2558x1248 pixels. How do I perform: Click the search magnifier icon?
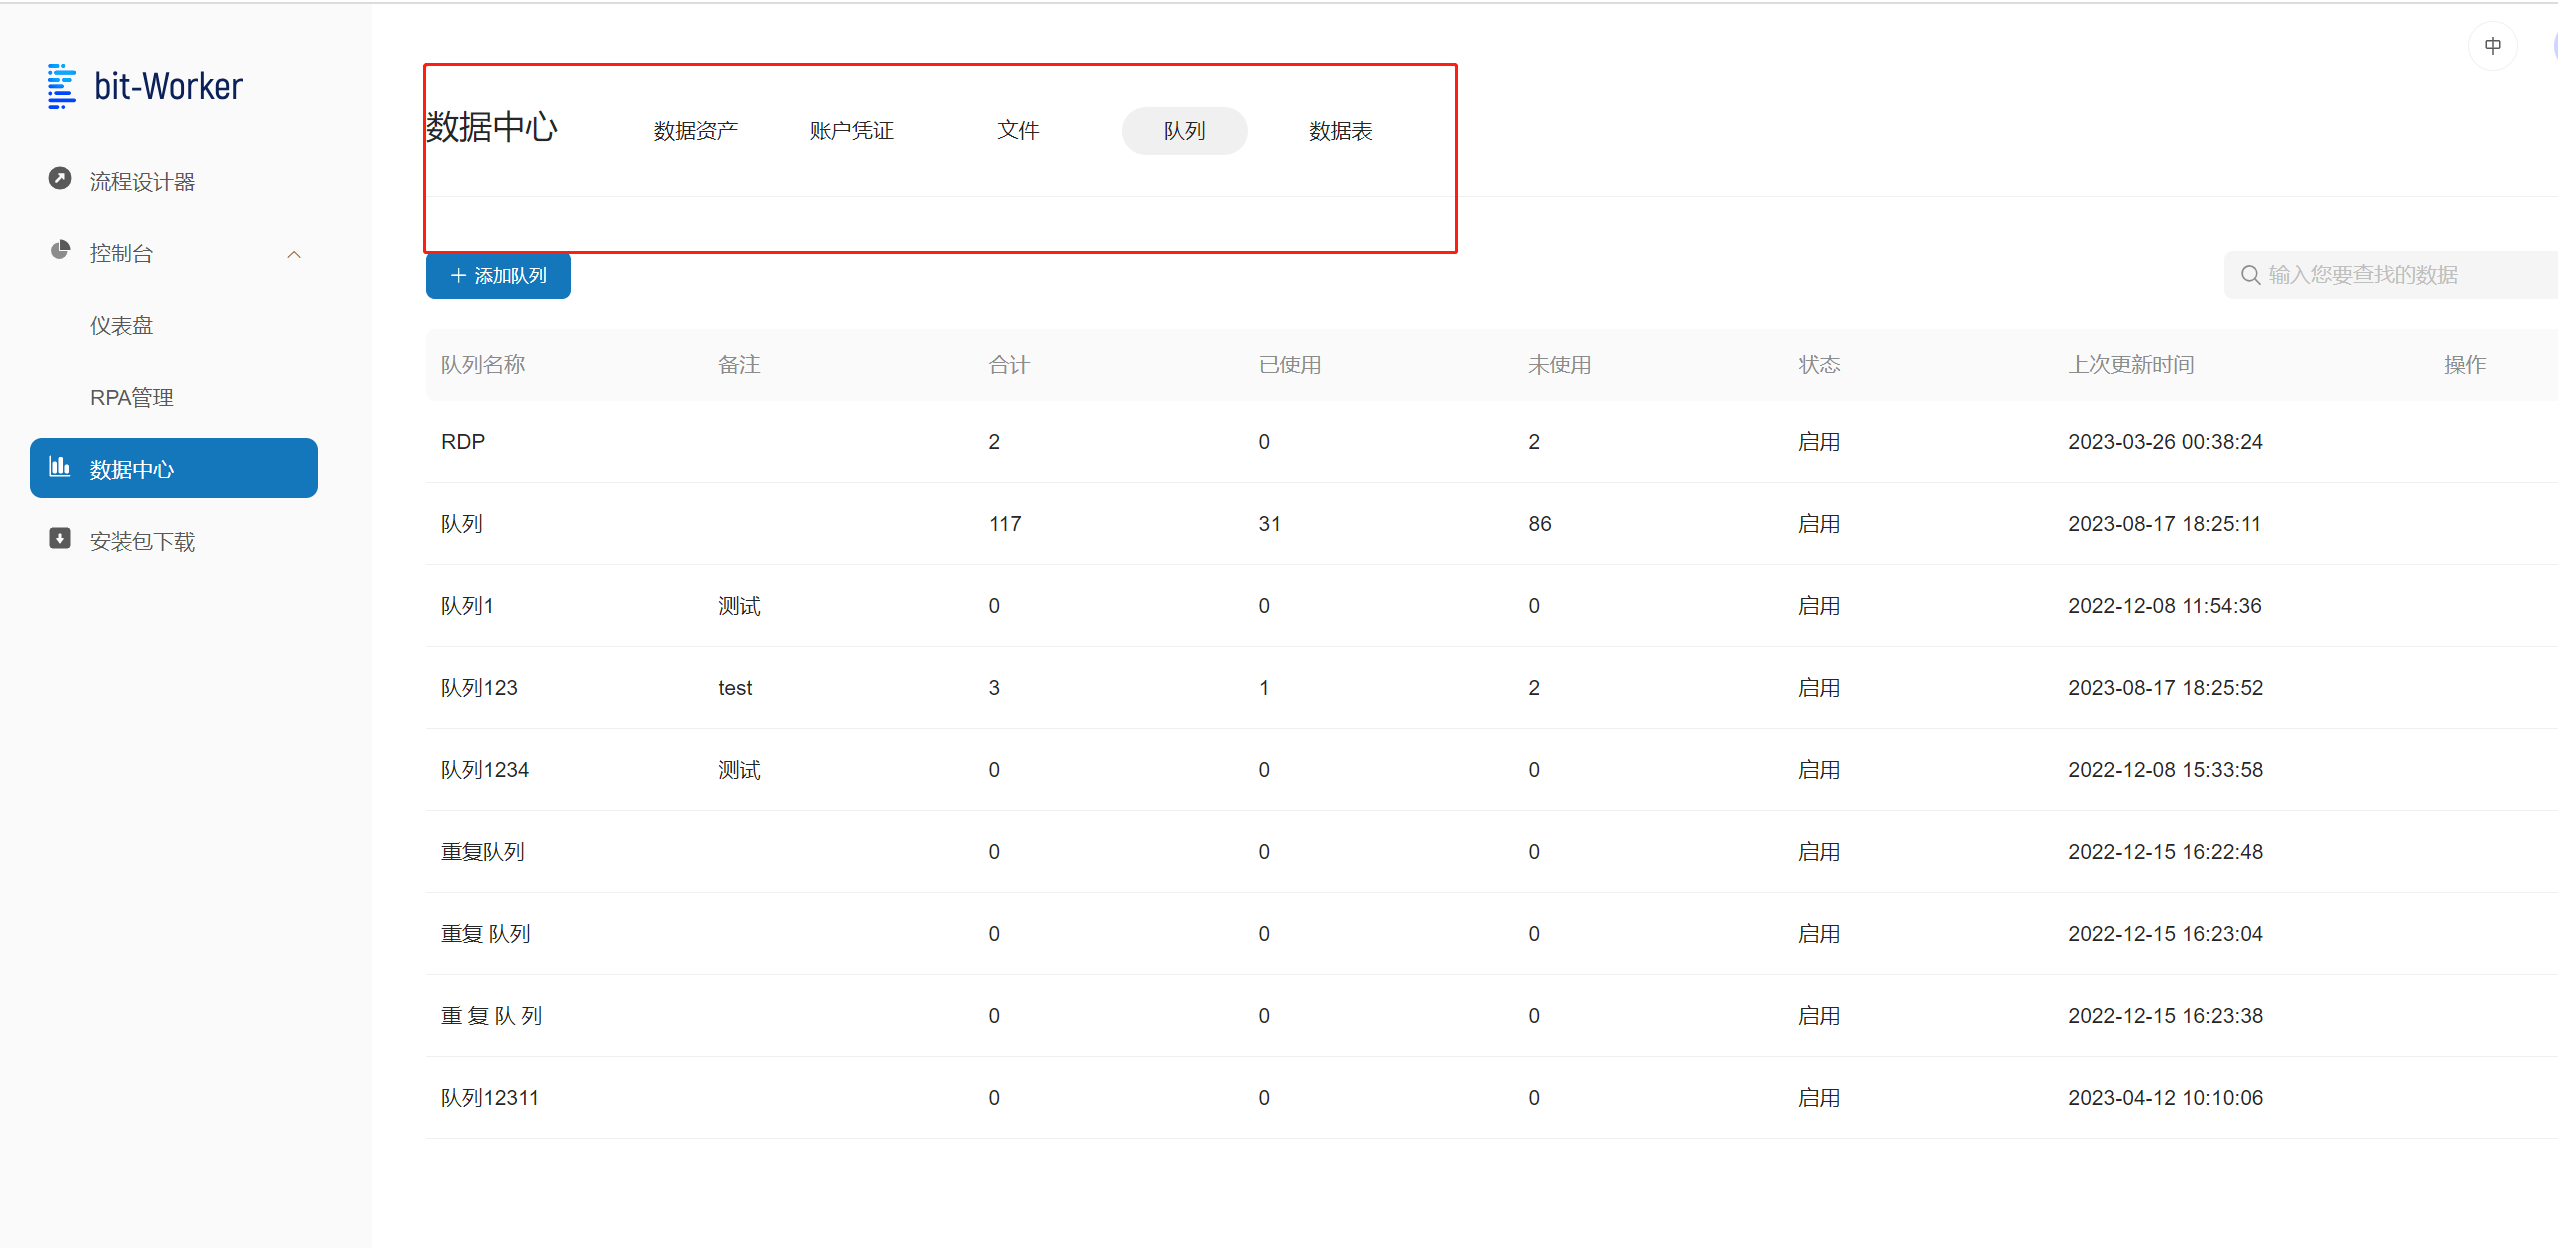2250,275
